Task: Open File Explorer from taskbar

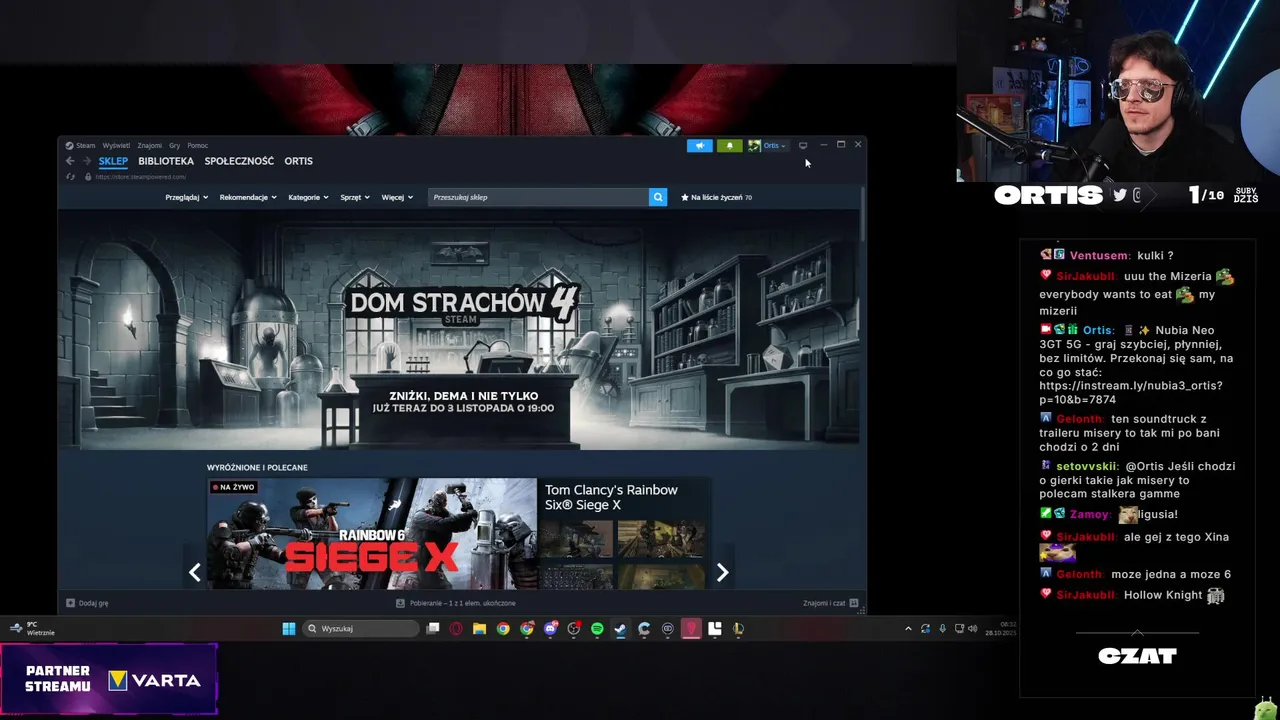Action: (x=479, y=628)
